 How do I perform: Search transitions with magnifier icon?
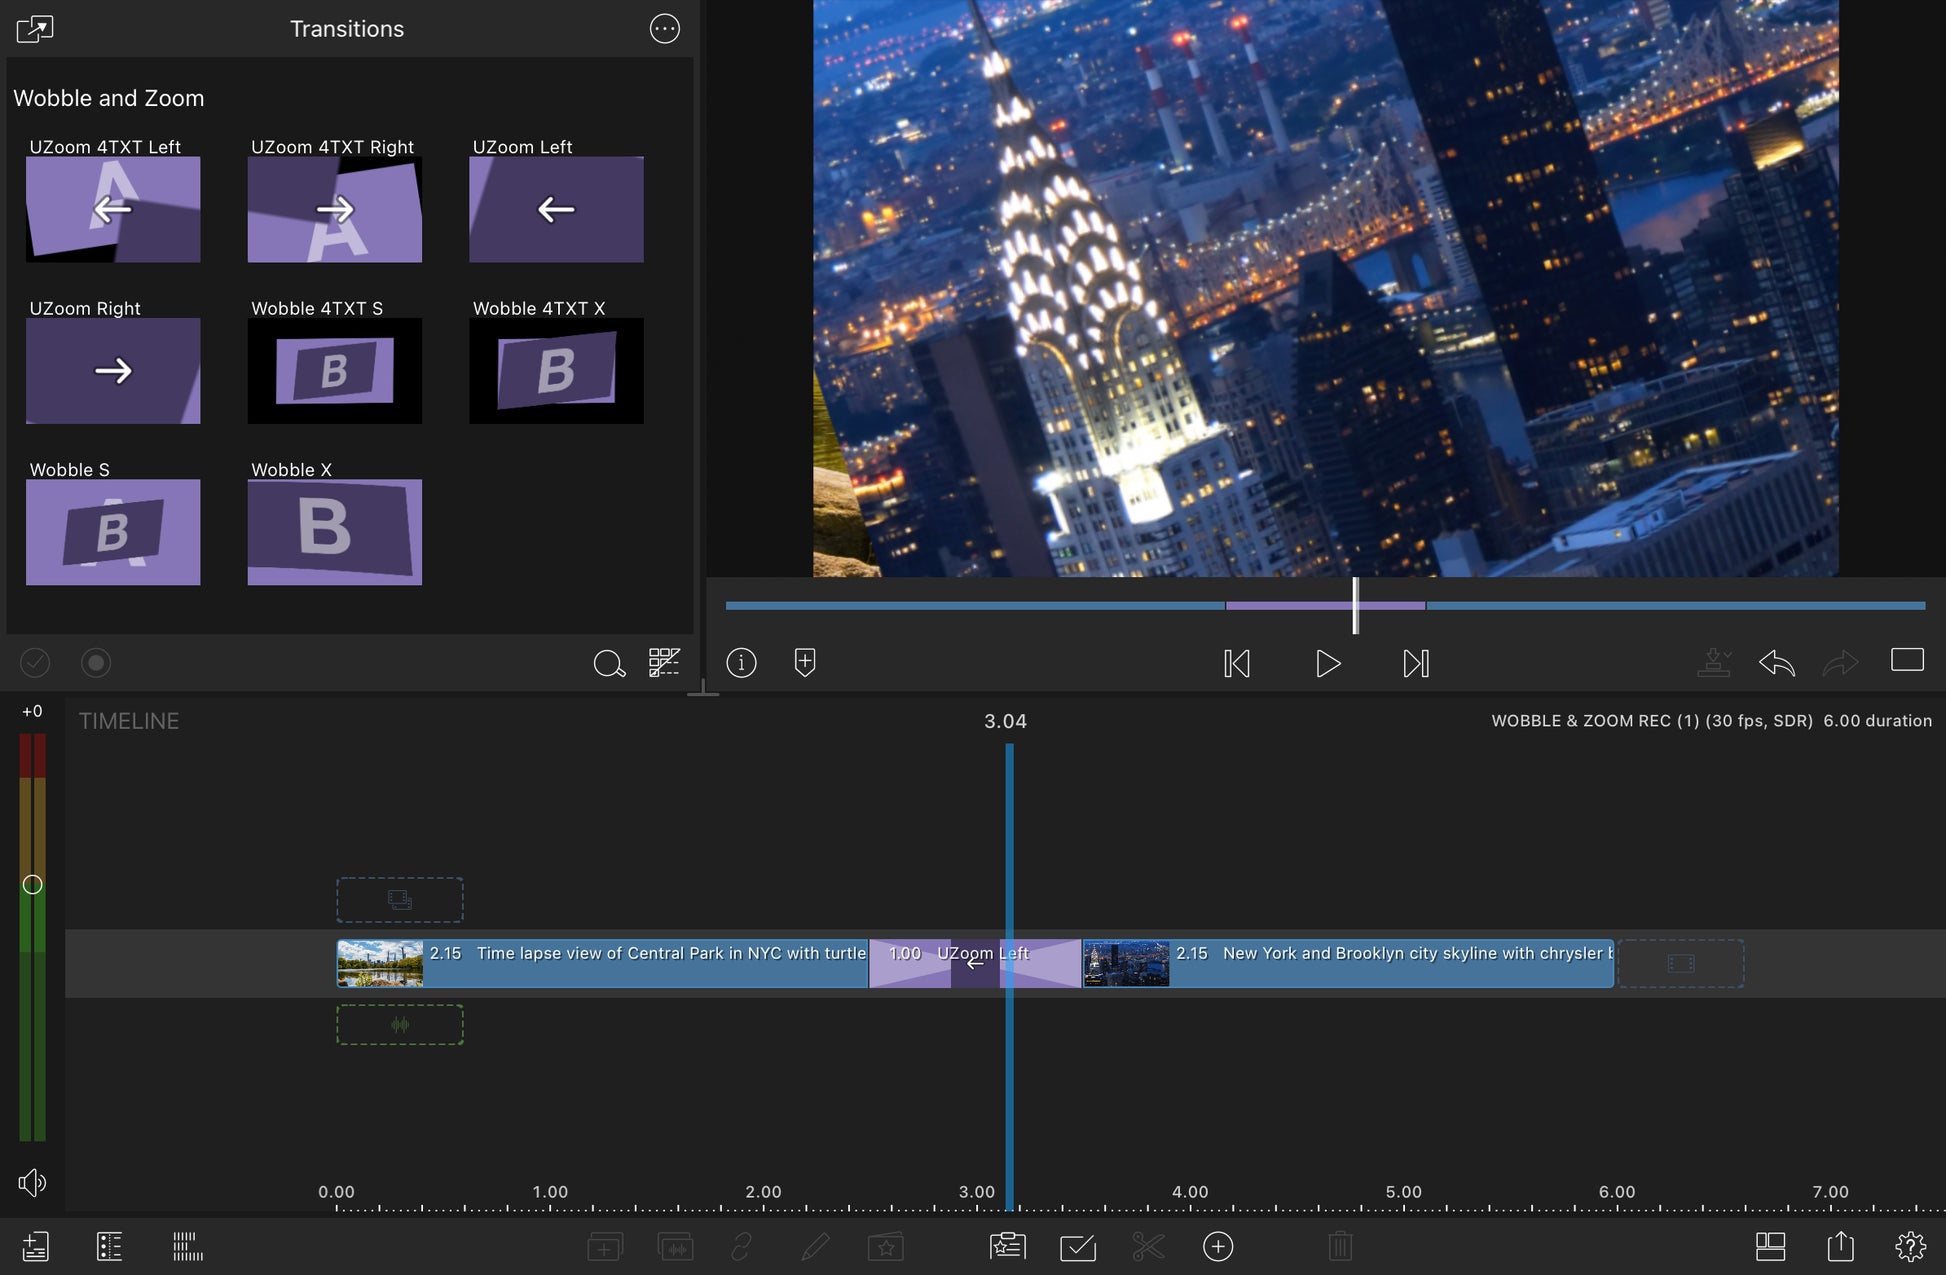[x=608, y=663]
